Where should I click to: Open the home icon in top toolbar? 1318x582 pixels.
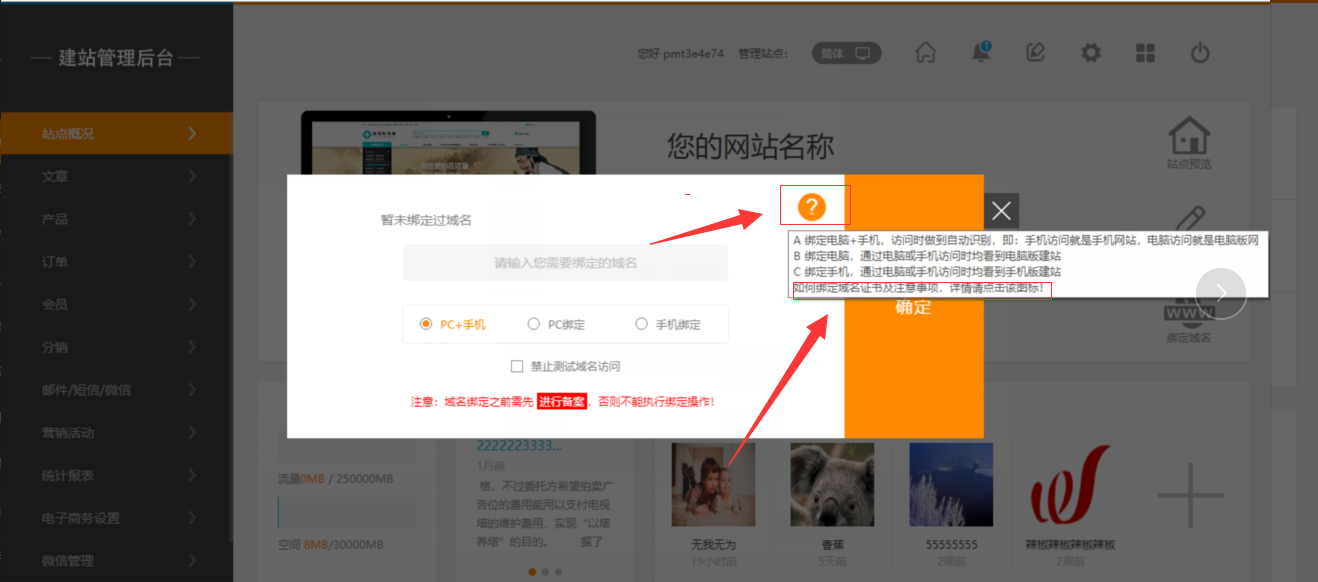pyautogui.click(x=926, y=53)
